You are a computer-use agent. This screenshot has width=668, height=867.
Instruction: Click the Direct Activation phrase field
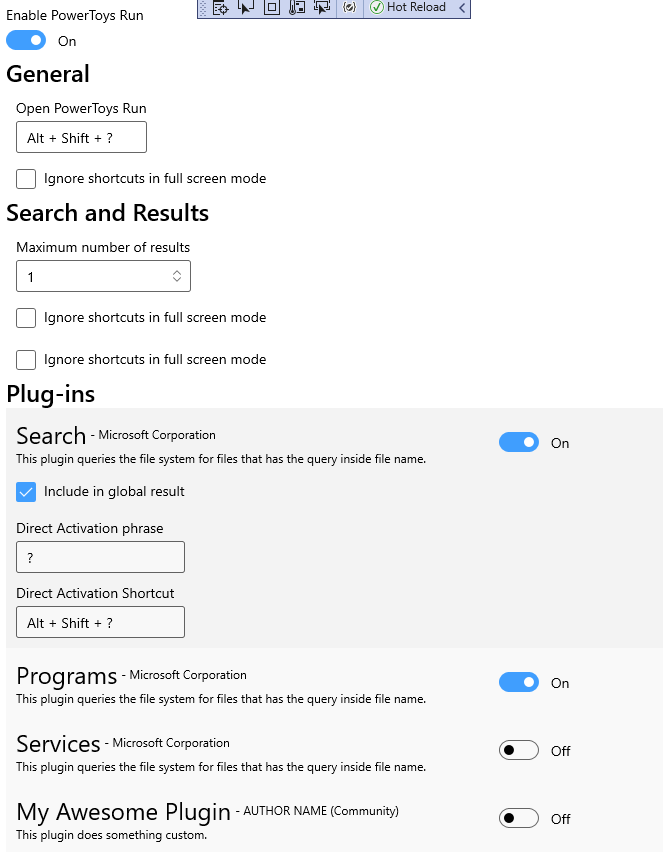100,557
